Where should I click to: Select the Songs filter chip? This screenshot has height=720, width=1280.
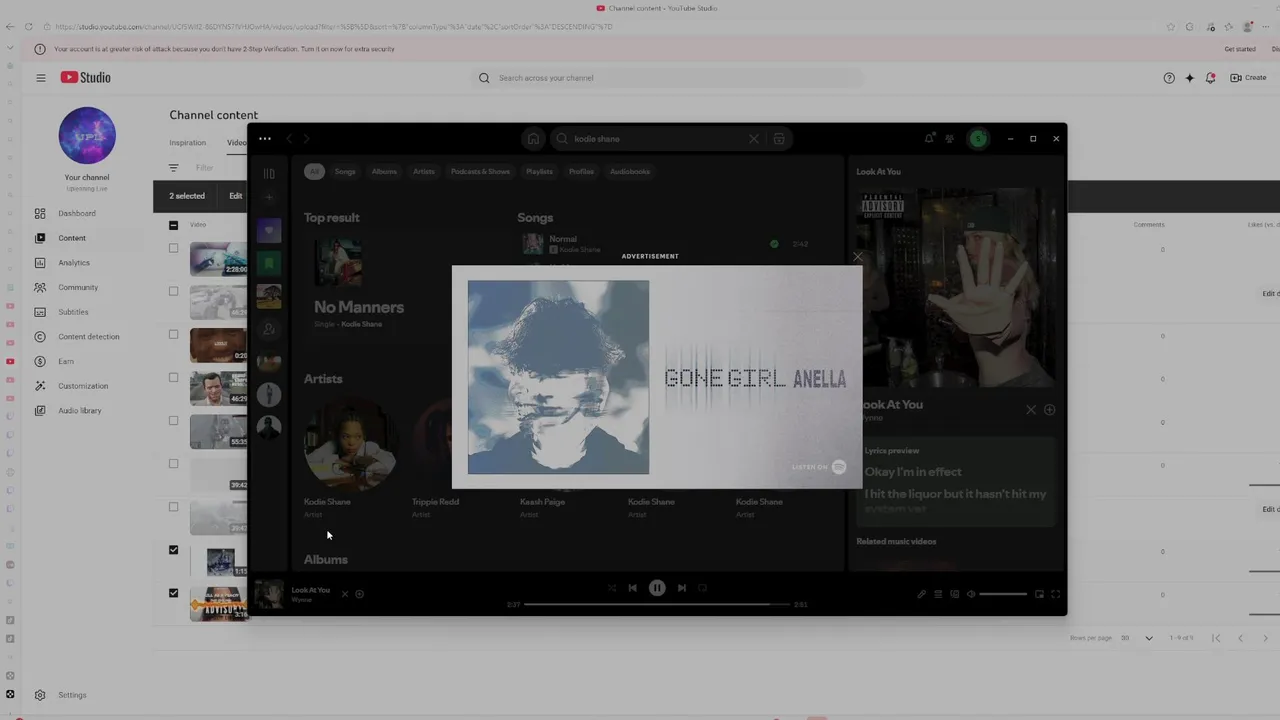point(345,171)
